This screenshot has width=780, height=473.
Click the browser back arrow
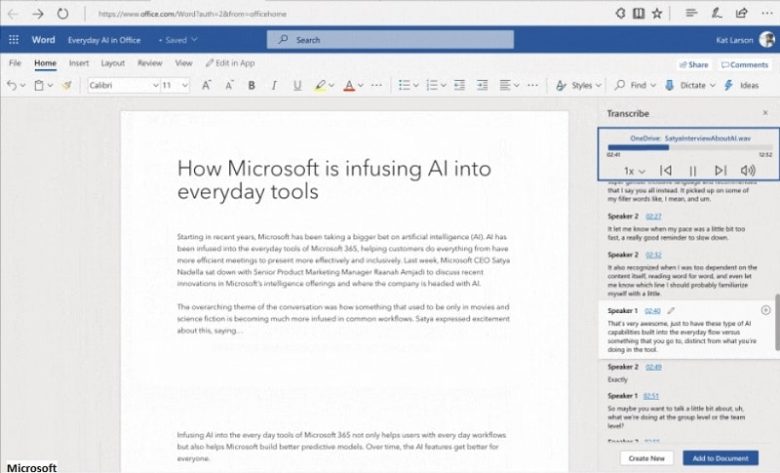pyautogui.click(x=13, y=14)
